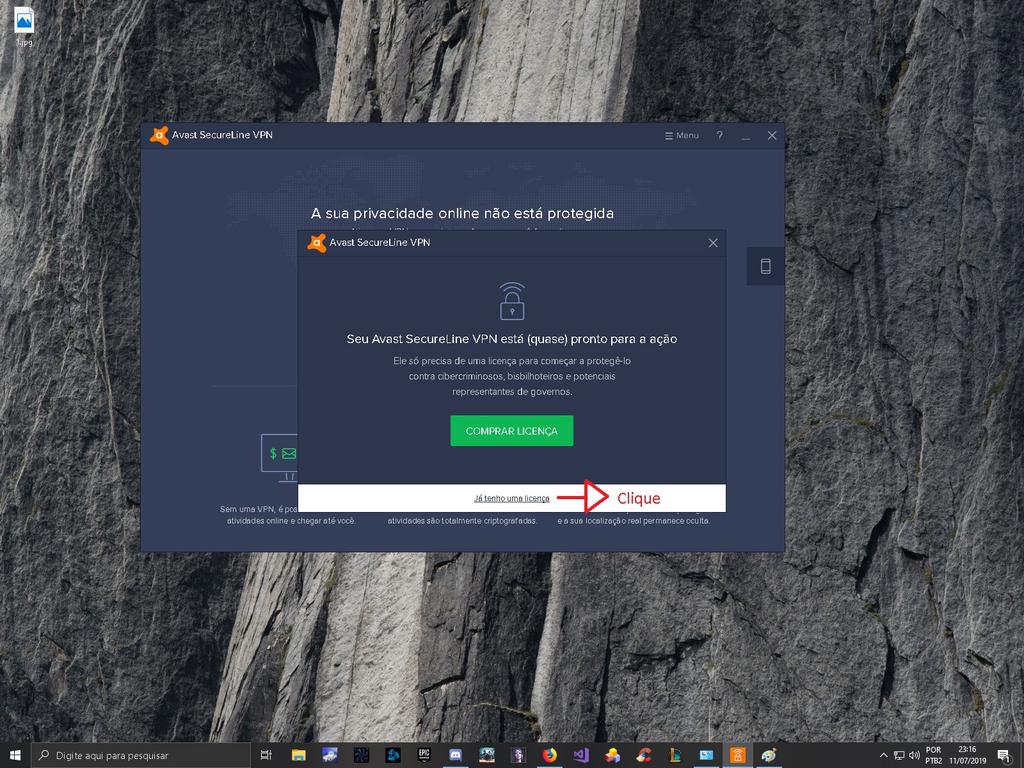The image size is (1024, 768).
Task: Open Visual Studio from the taskbar
Action: [x=581, y=755]
